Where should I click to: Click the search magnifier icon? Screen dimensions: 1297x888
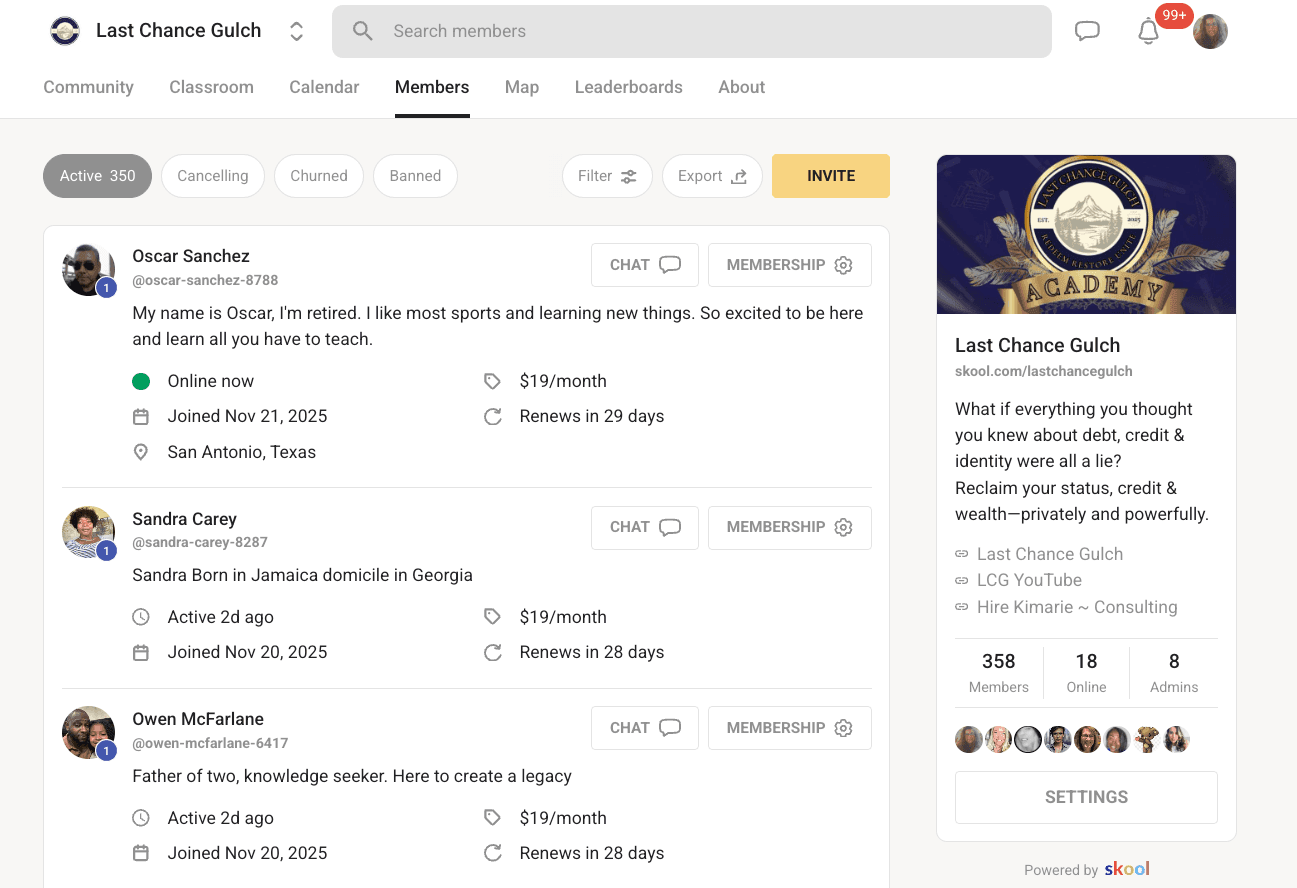pos(363,31)
